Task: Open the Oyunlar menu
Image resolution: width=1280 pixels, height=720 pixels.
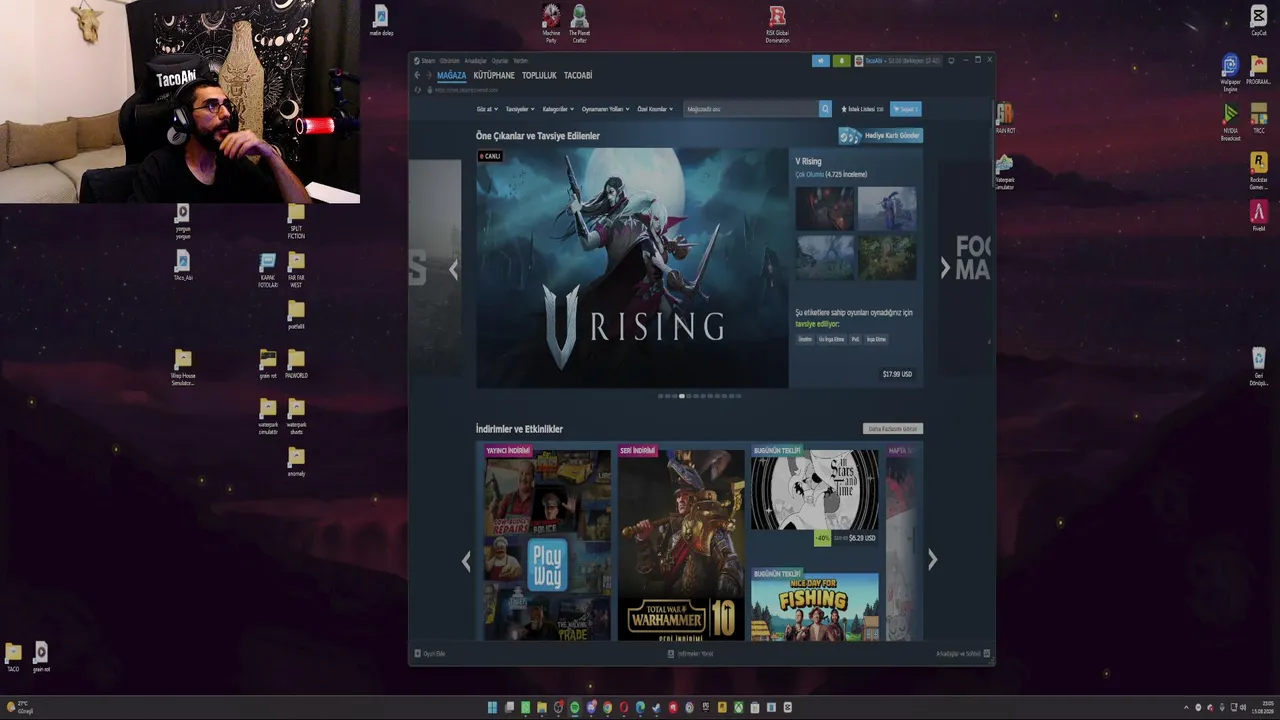Action: (500, 61)
